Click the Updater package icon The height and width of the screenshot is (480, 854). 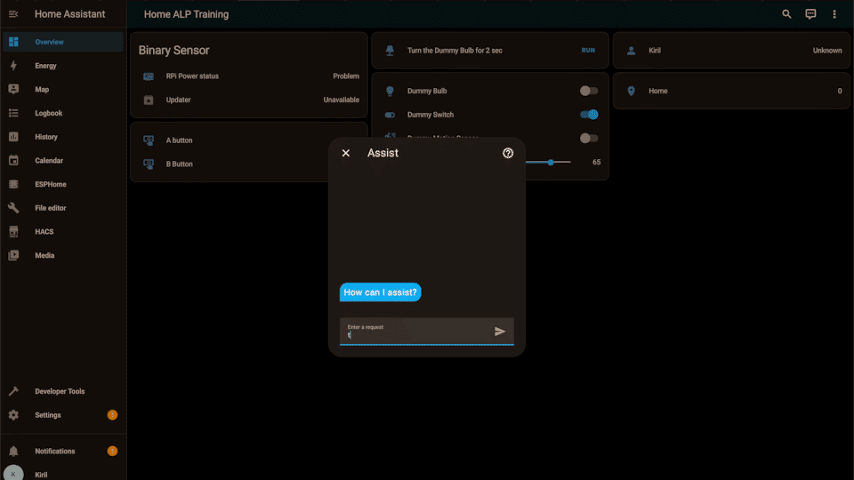[x=148, y=100]
